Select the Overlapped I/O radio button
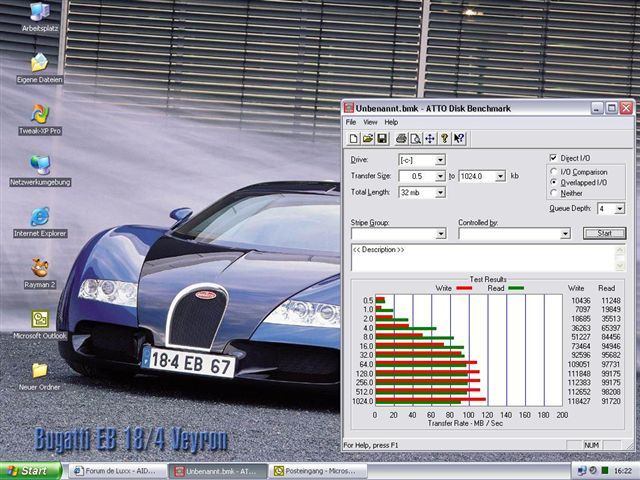This screenshot has width=640, height=480. pyautogui.click(x=554, y=182)
